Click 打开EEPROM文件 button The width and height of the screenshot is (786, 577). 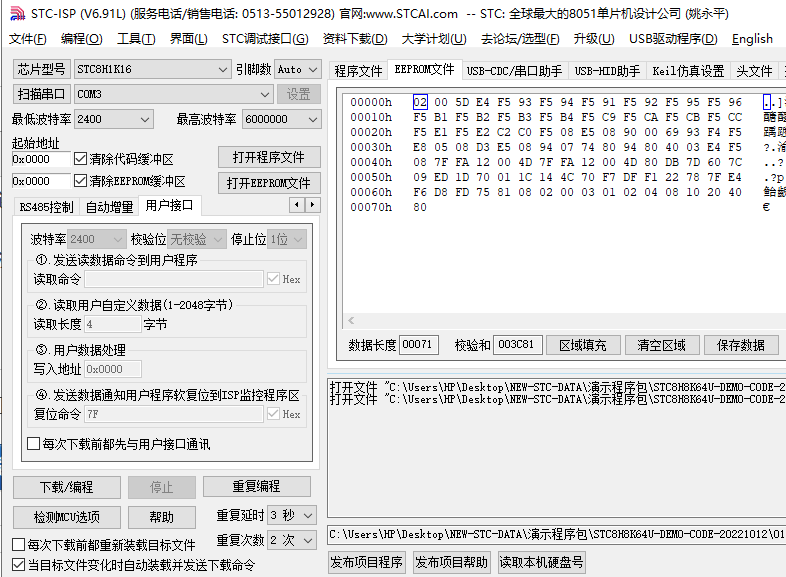(x=269, y=183)
